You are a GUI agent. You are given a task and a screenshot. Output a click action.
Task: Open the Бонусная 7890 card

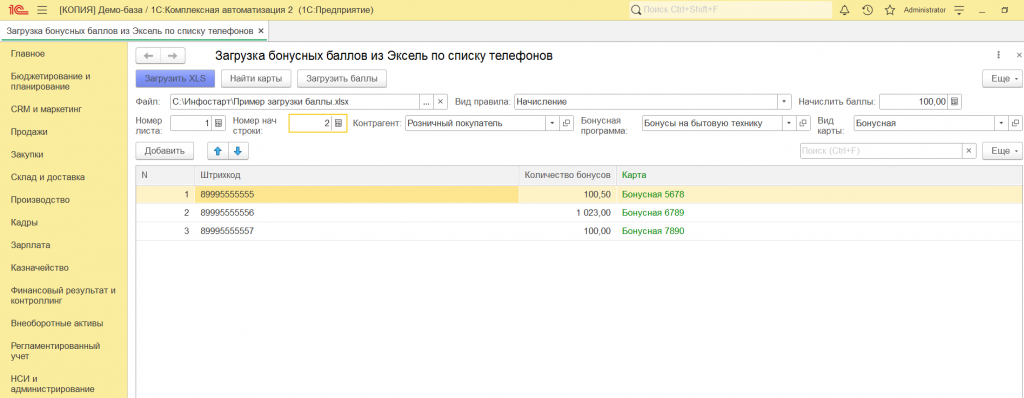click(x=653, y=231)
